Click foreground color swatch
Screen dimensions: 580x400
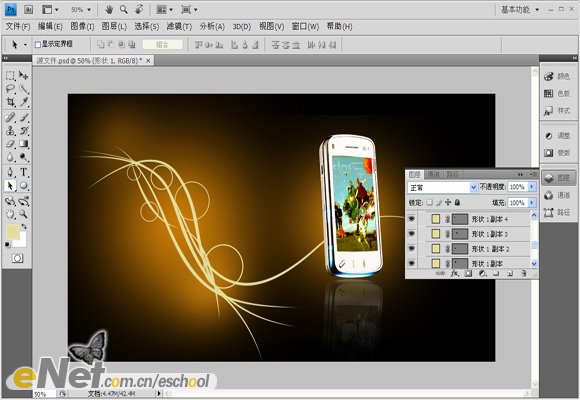12,232
